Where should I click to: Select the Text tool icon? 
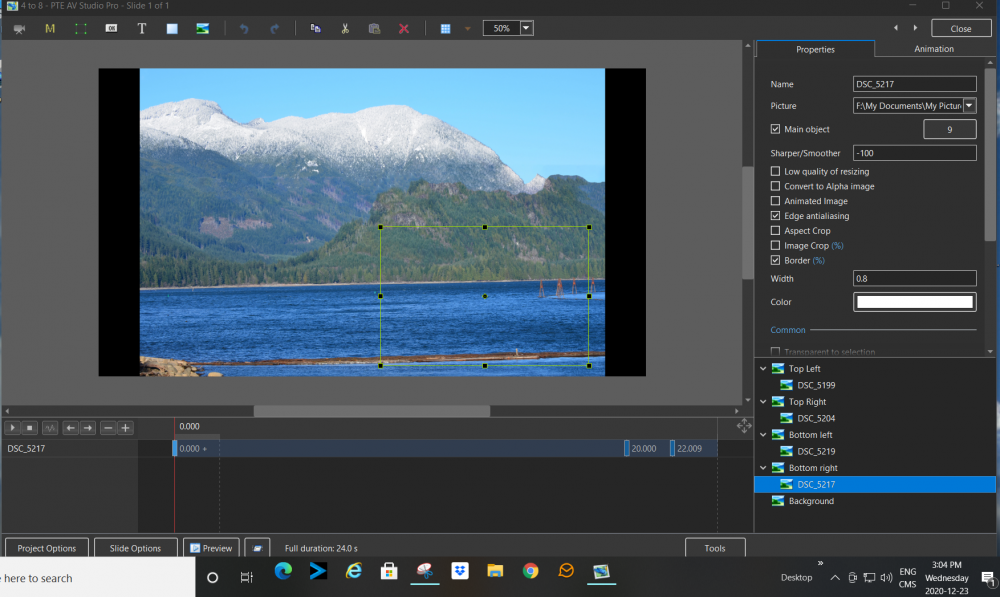142,28
